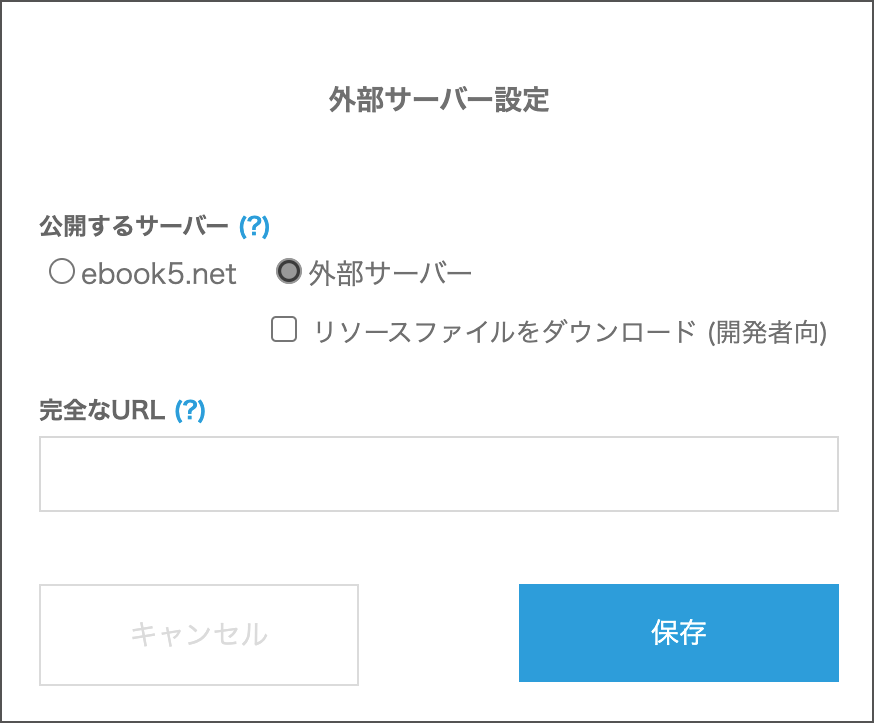Show the tooltip beside 公開するサーバー heading
This screenshot has height=723, width=874.
point(254,227)
